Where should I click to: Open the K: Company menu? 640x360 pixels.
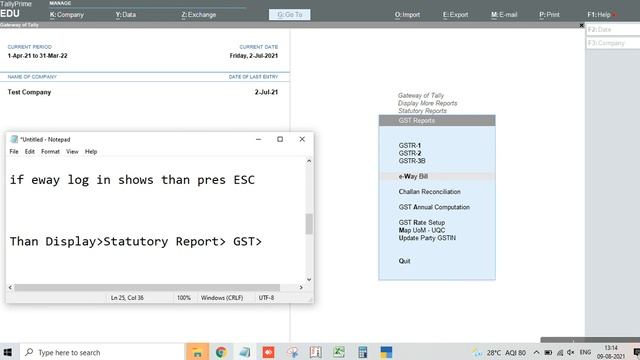pyautogui.click(x=67, y=15)
